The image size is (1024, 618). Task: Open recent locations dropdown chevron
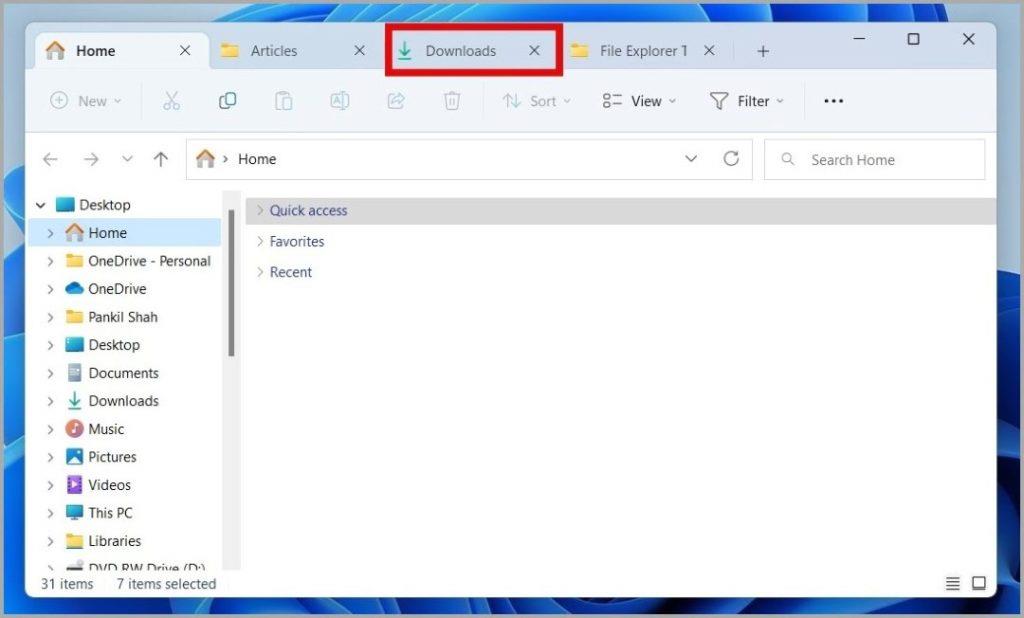click(x=127, y=159)
